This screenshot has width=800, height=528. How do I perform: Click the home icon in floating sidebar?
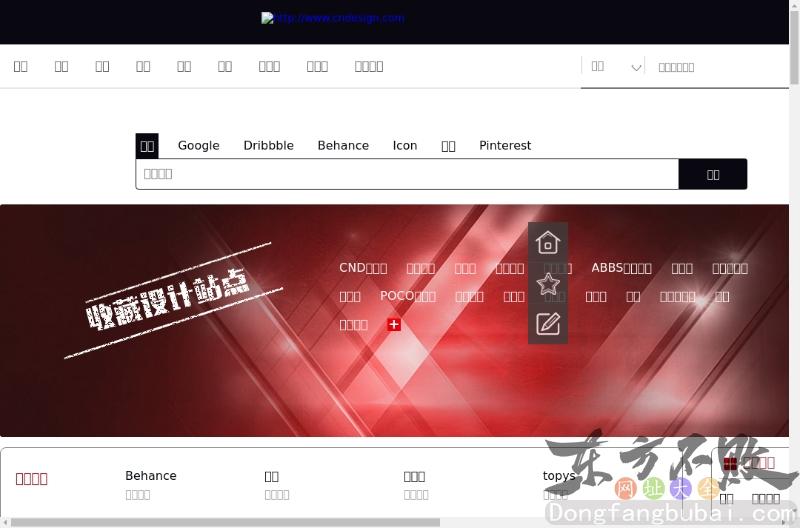547,243
